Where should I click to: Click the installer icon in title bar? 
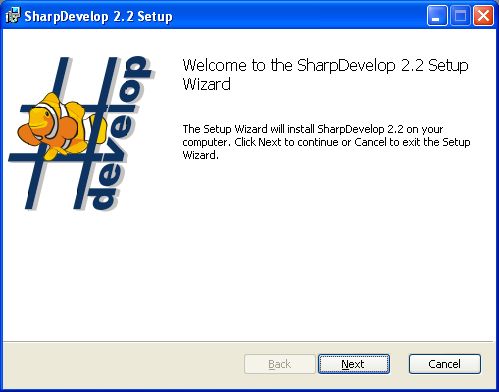click(13, 16)
